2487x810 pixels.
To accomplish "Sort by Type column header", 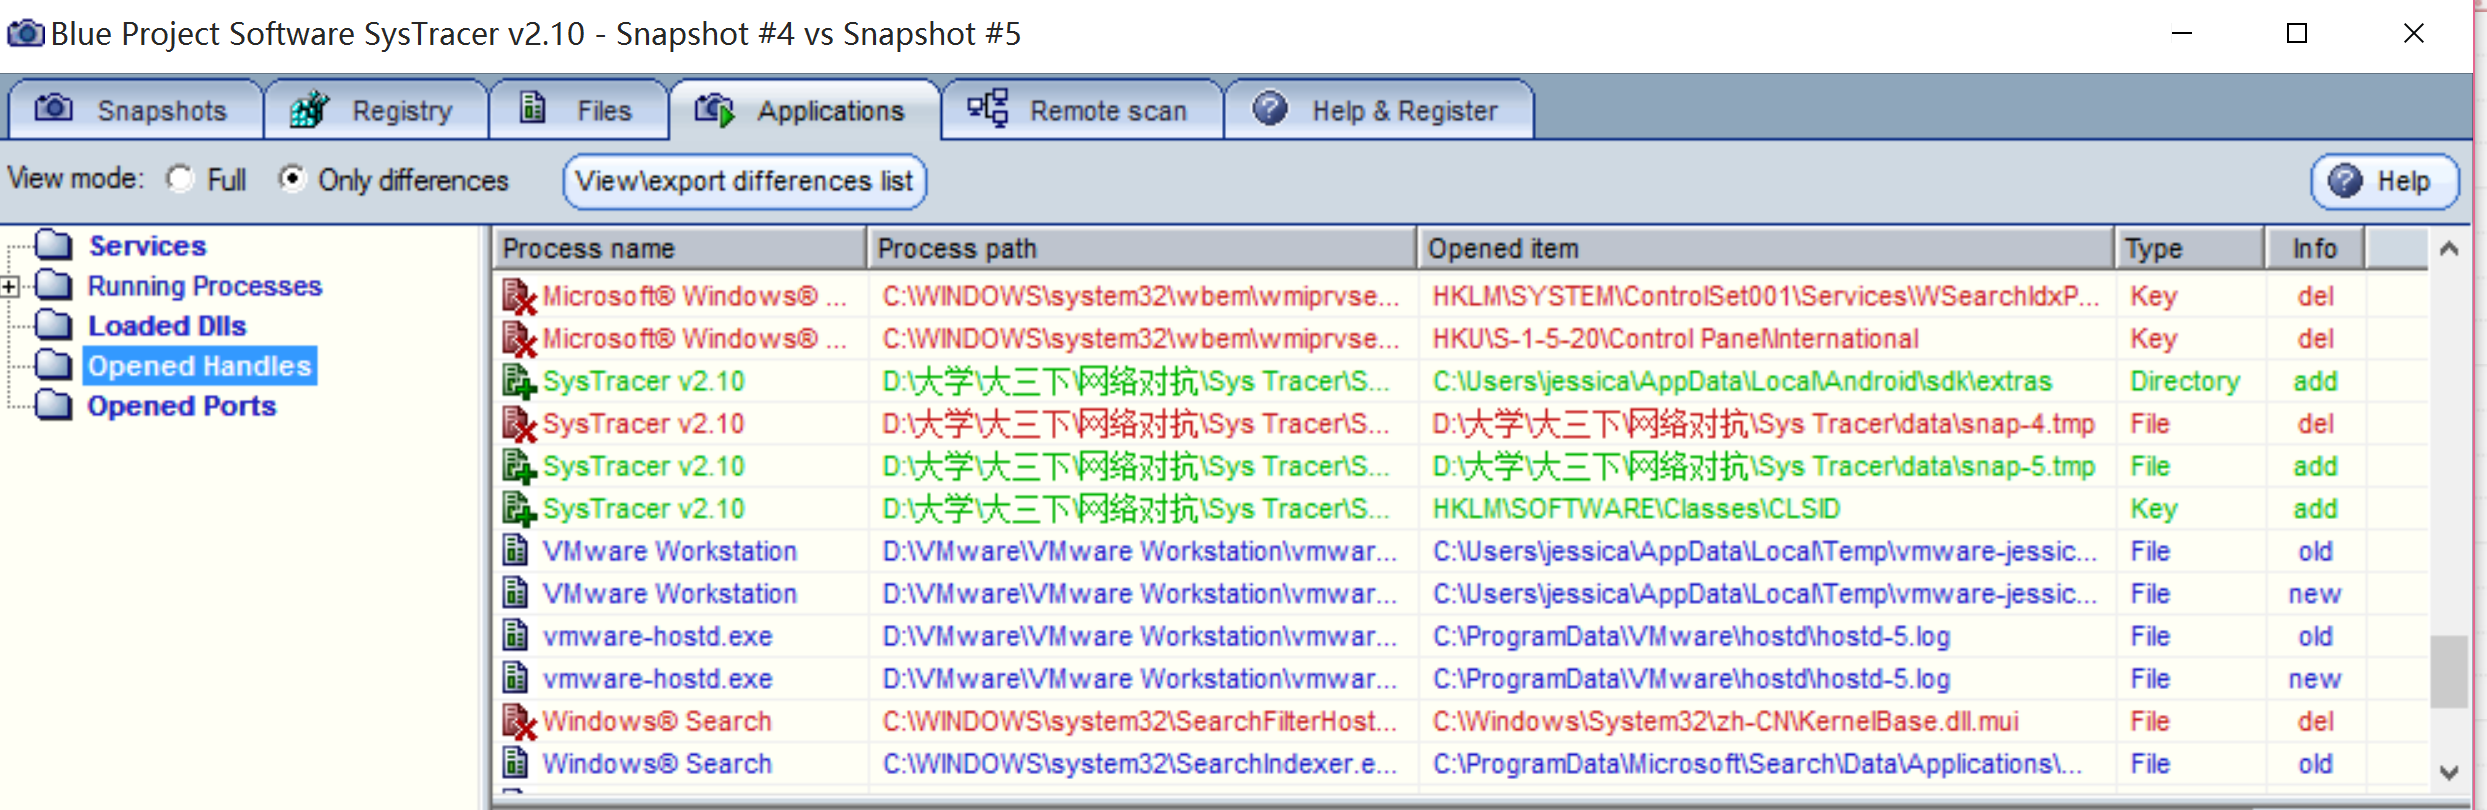I will point(2190,248).
